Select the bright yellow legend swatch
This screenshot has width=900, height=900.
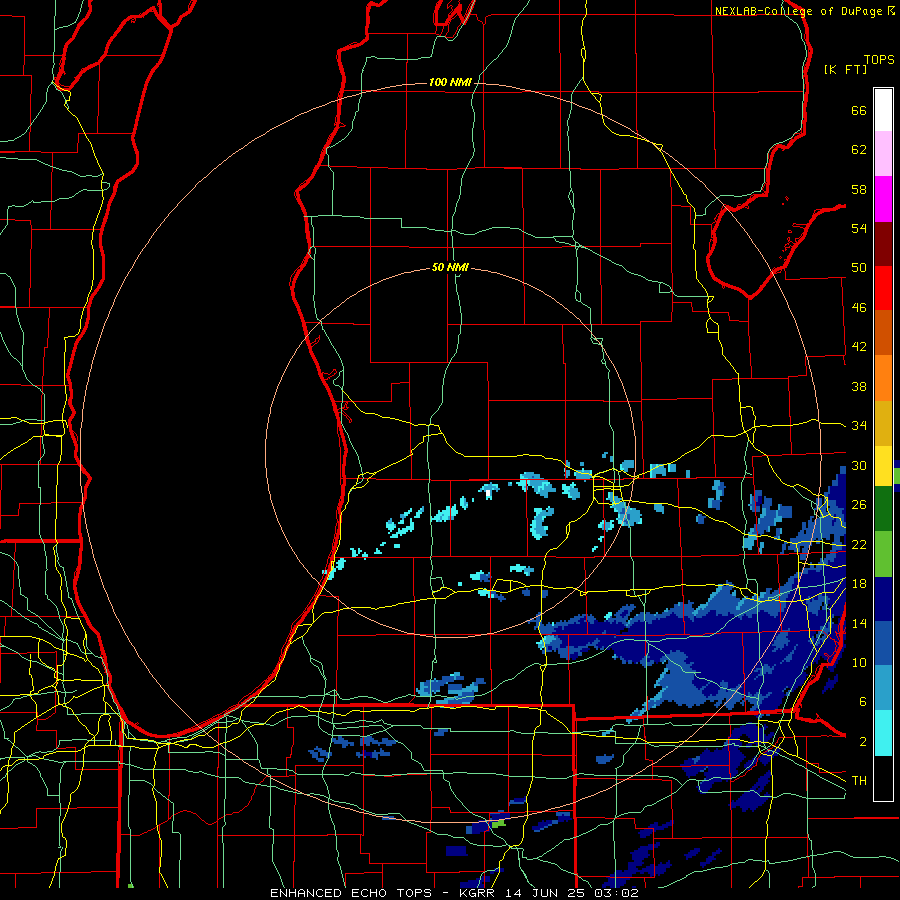(x=883, y=466)
